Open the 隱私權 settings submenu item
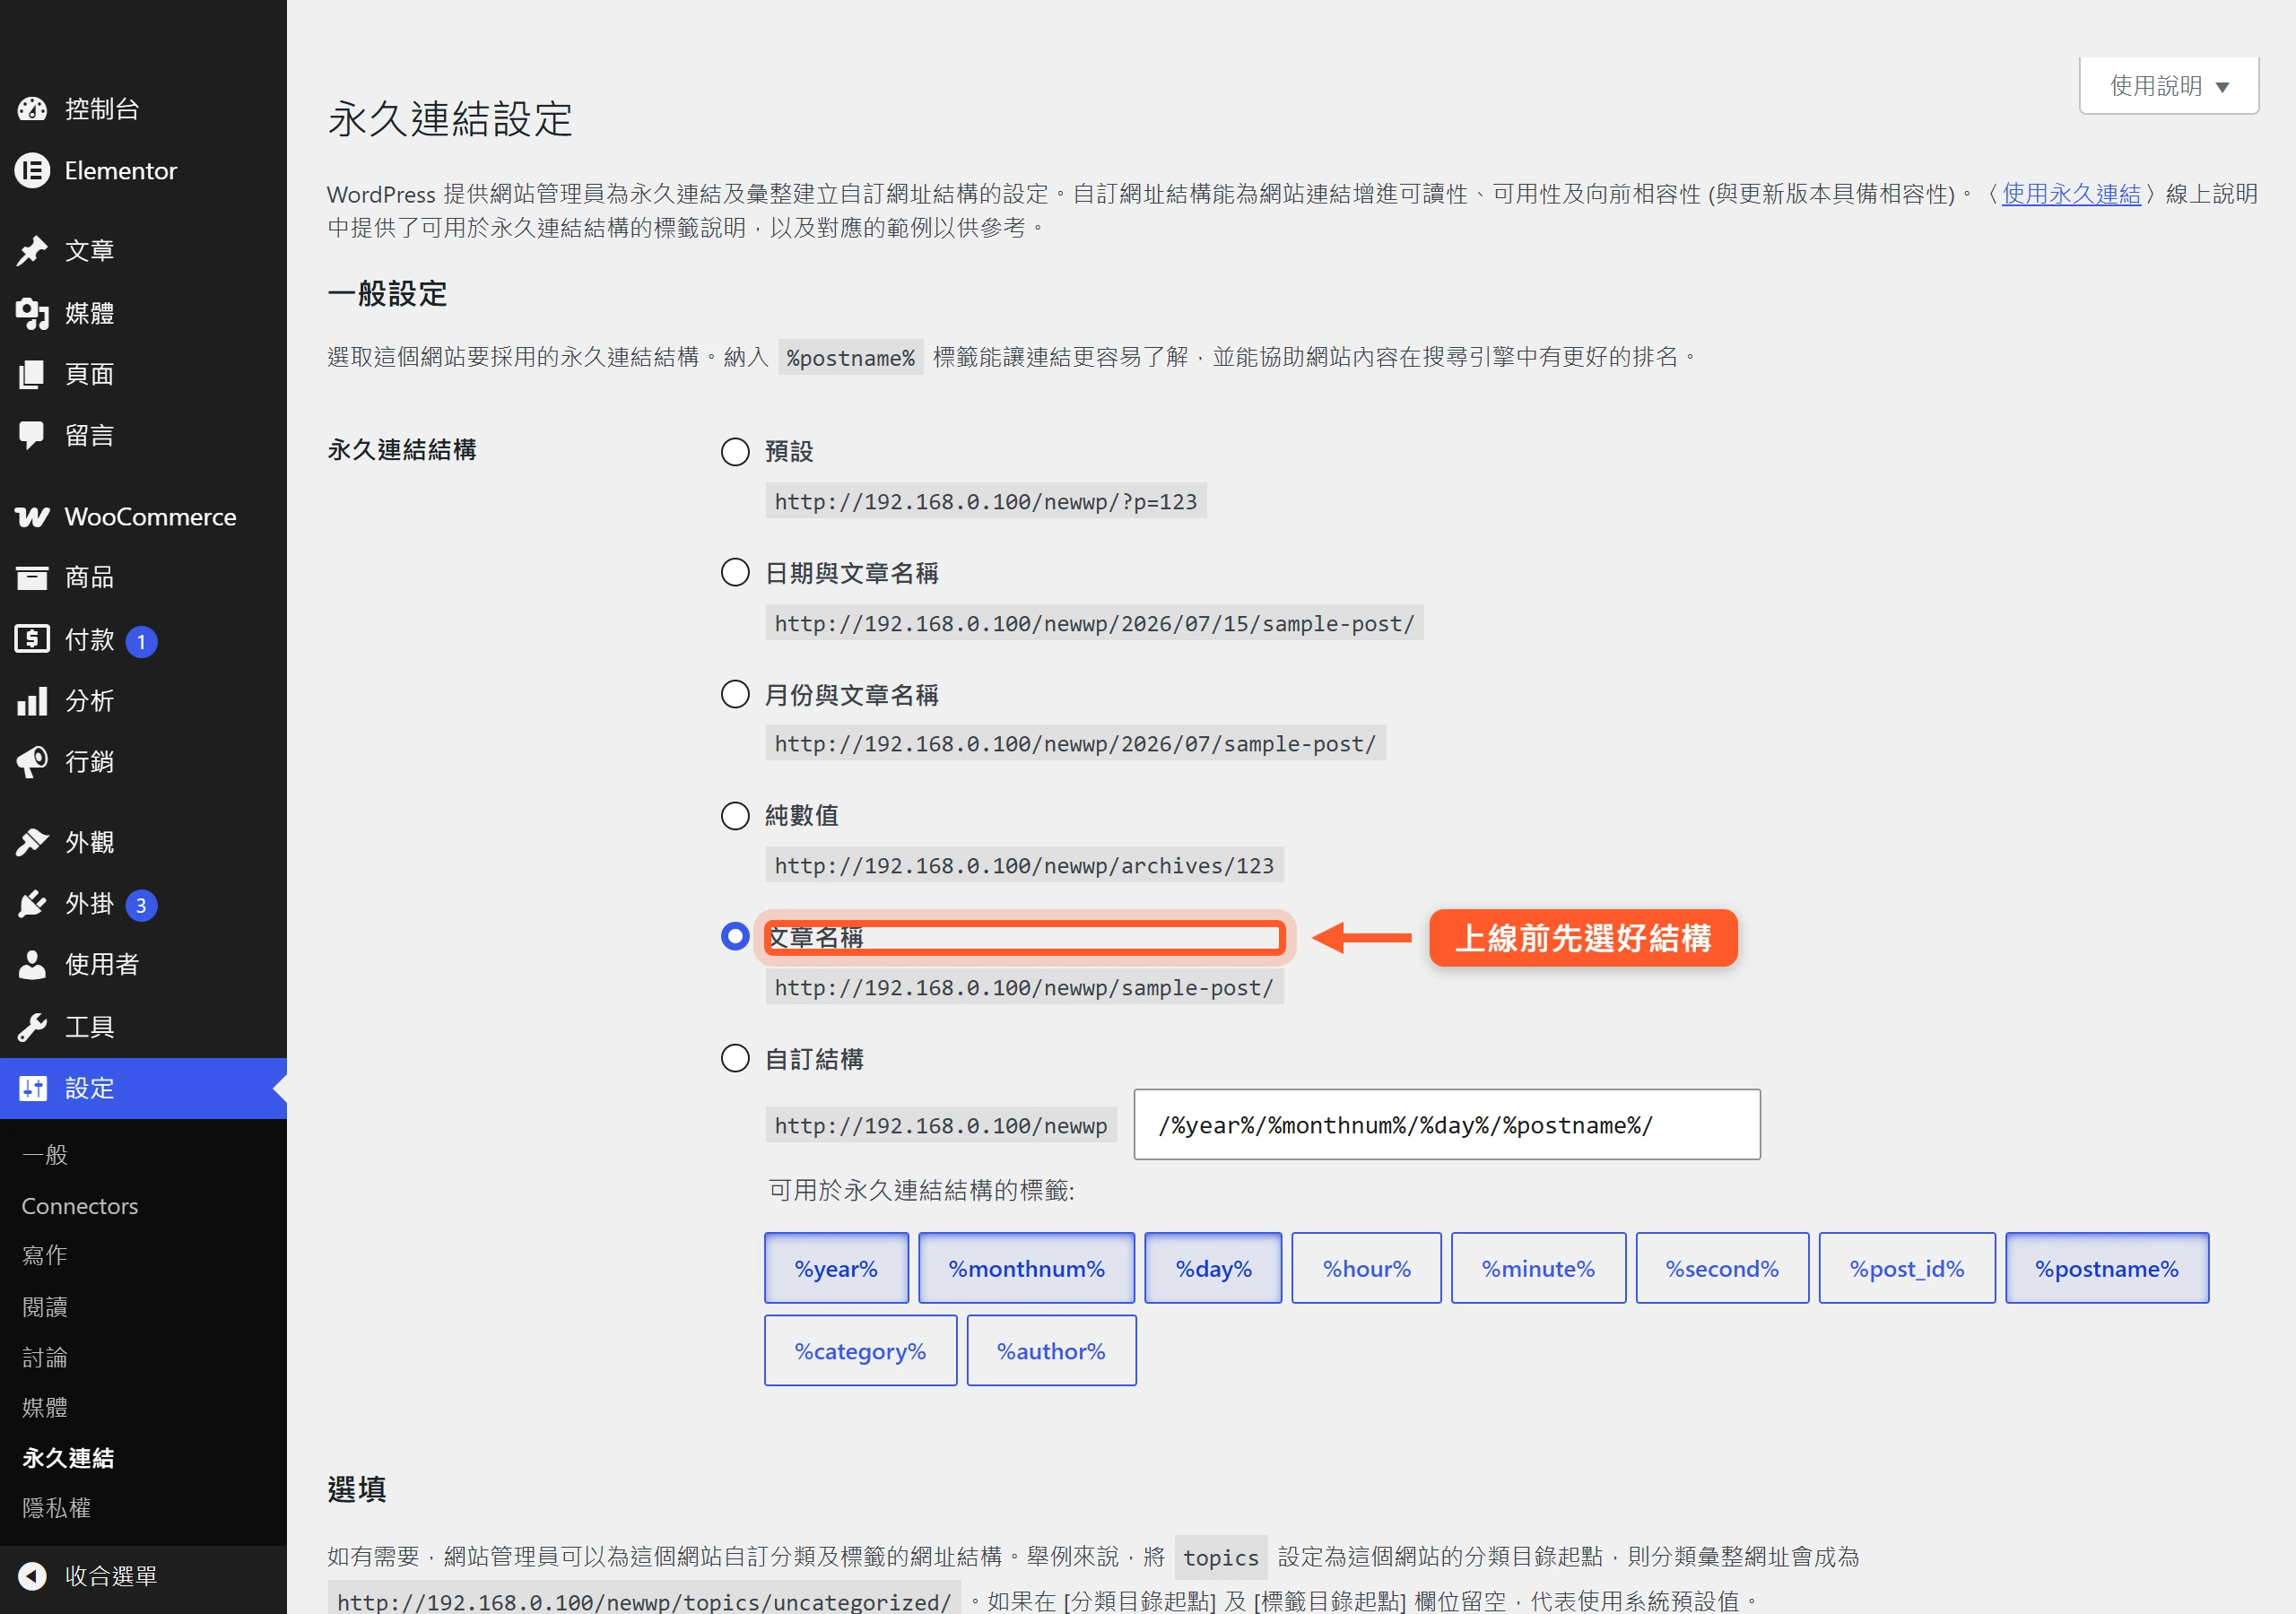 pyautogui.click(x=56, y=1508)
